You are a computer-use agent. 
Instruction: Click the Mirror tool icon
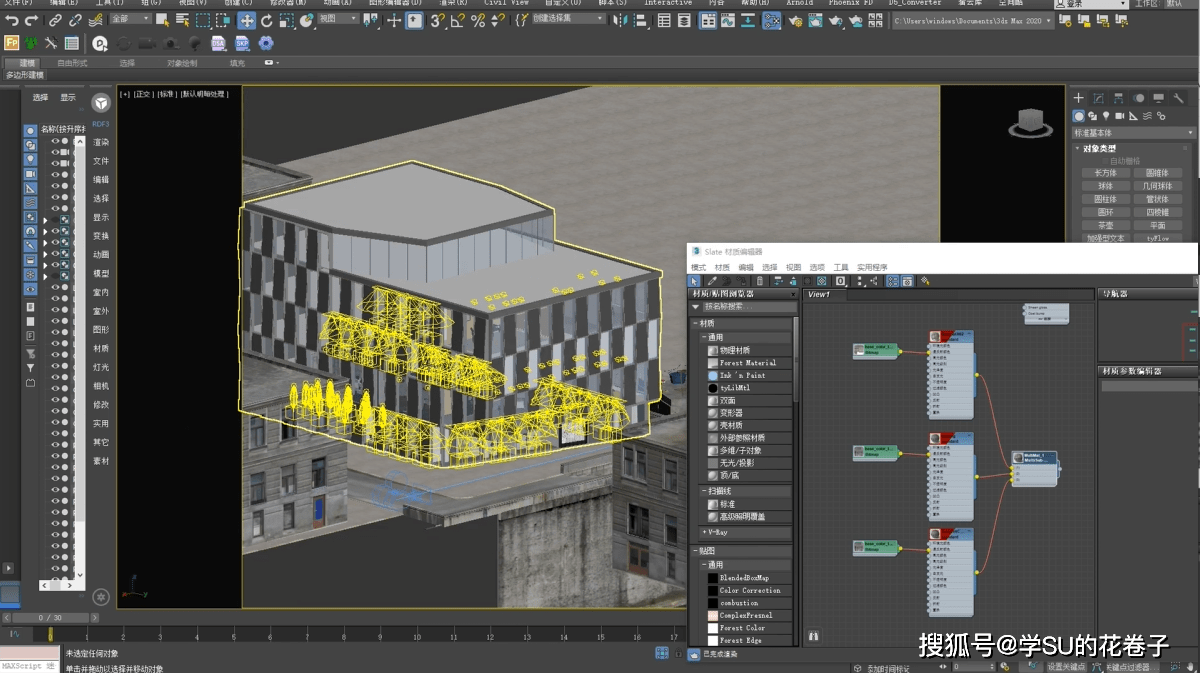[620, 20]
